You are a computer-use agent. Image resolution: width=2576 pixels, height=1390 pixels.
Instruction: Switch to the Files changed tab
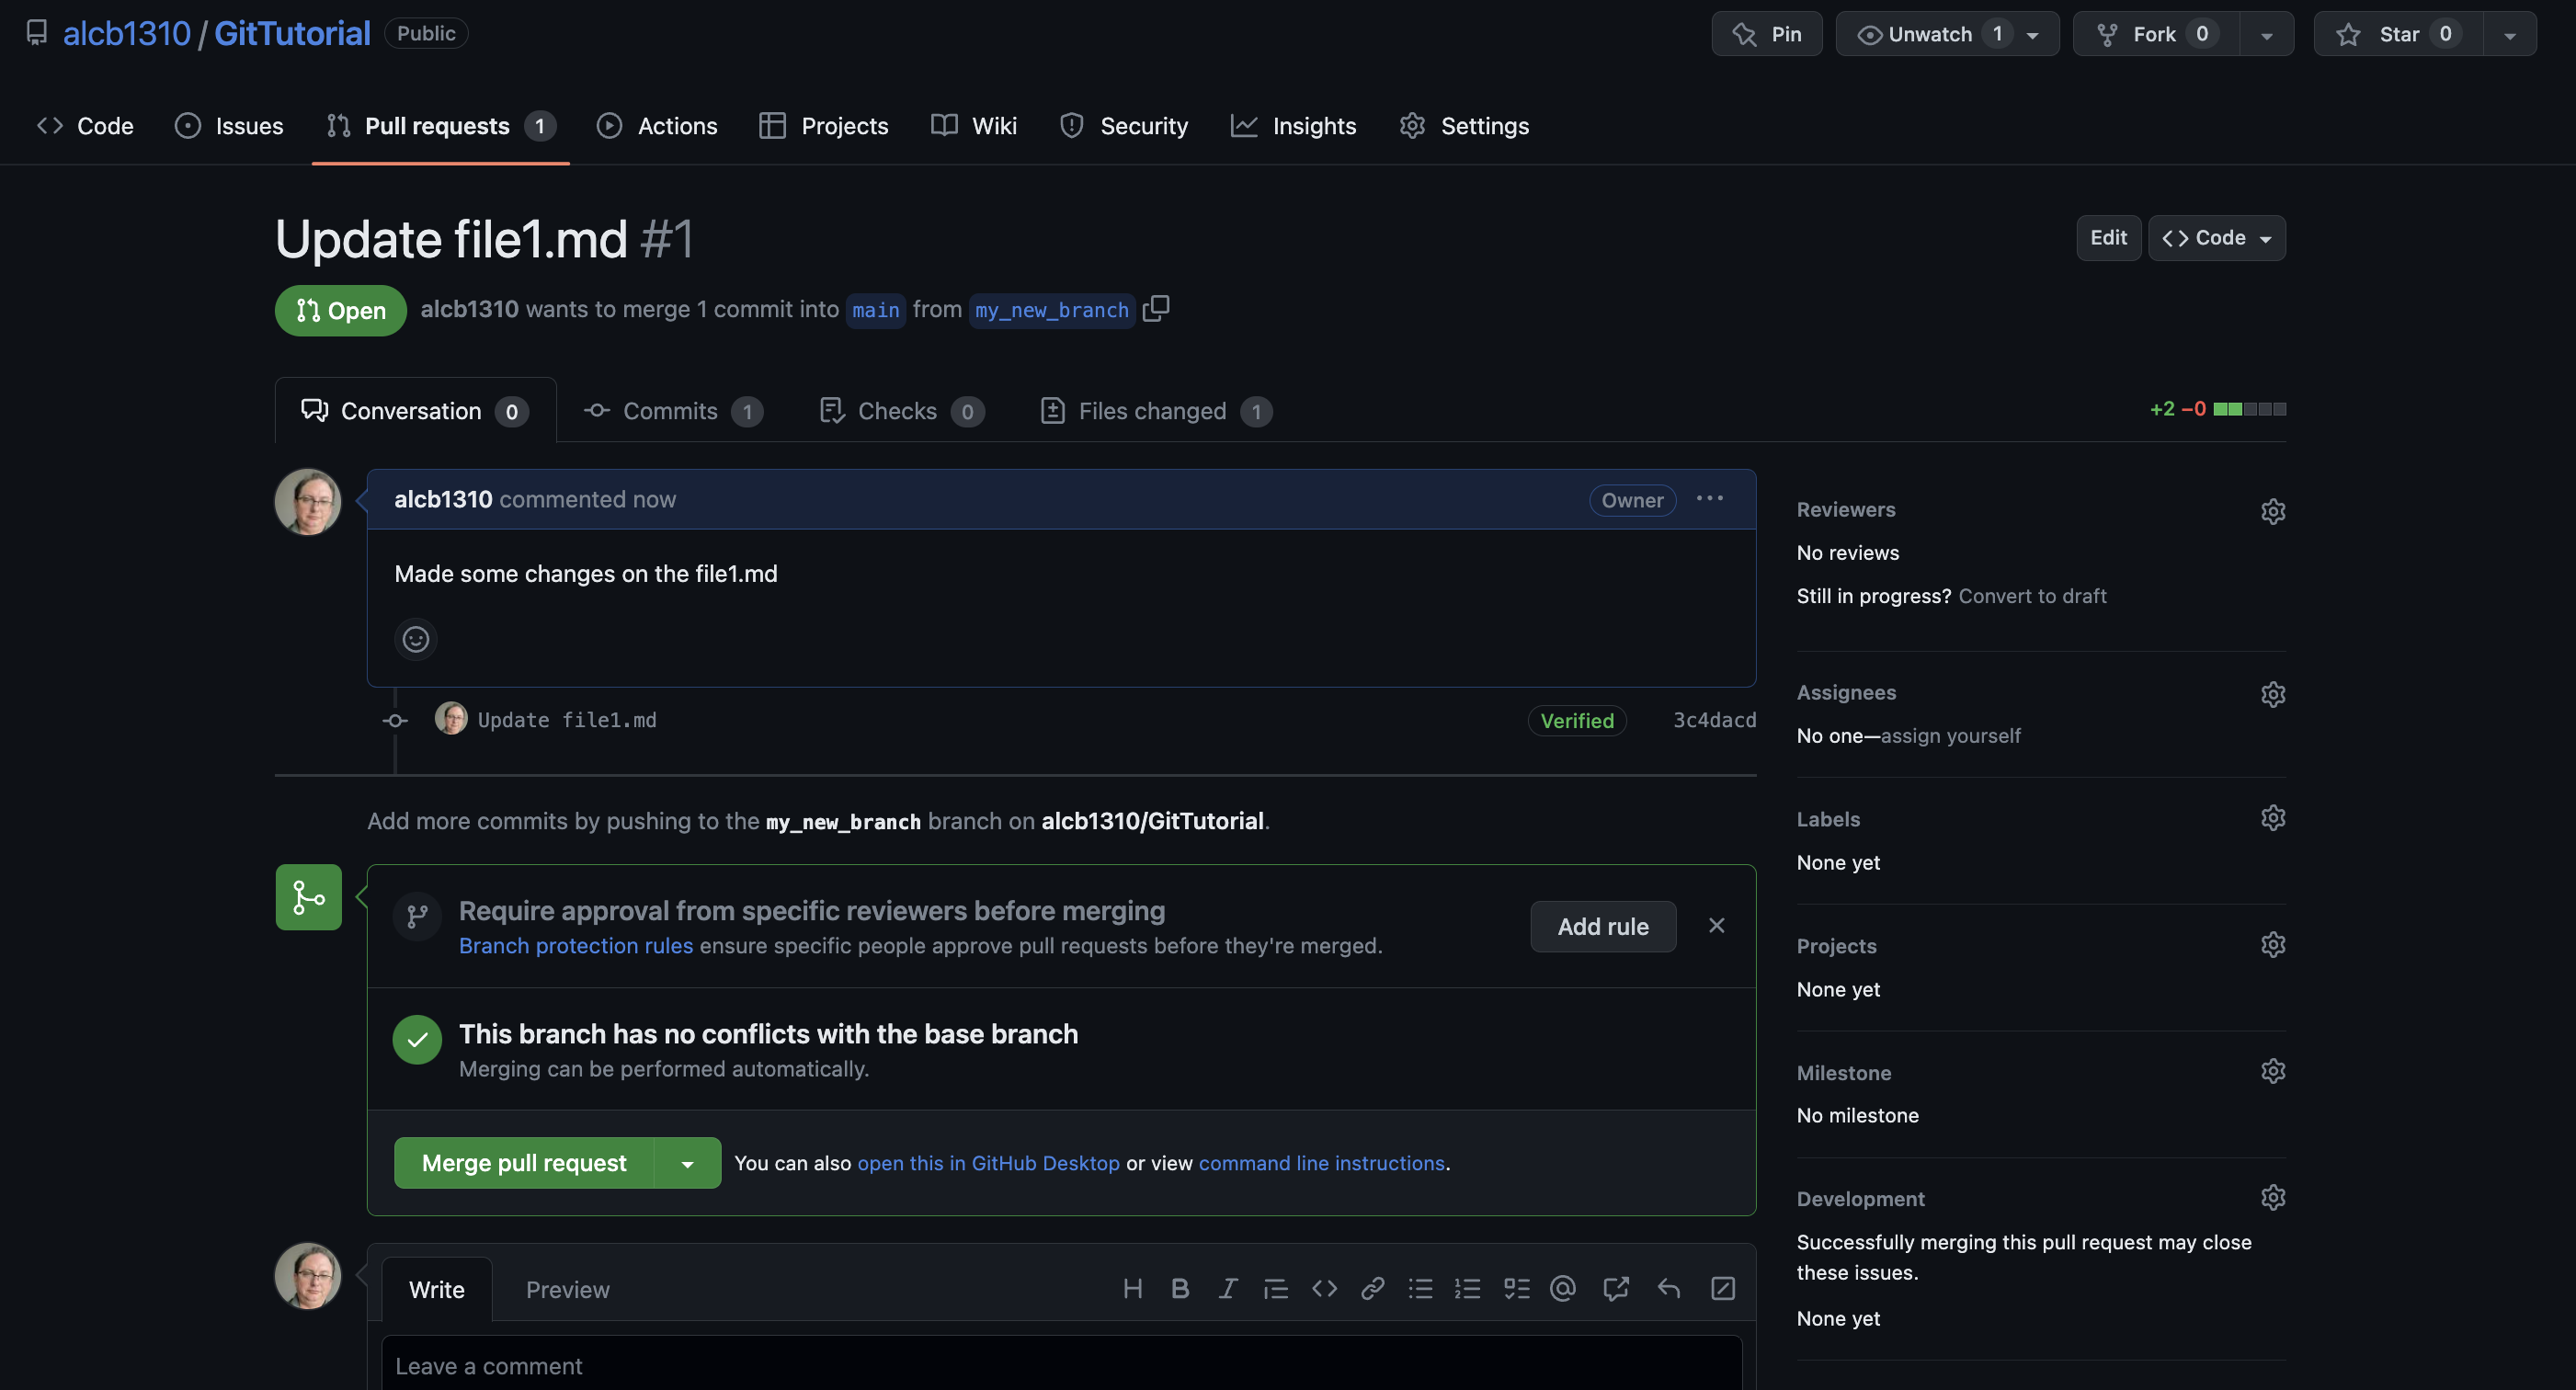click(x=1154, y=411)
